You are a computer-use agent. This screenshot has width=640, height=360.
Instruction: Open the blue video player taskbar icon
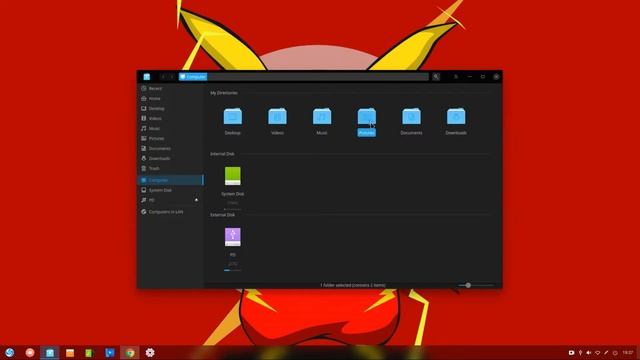click(x=110, y=353)
